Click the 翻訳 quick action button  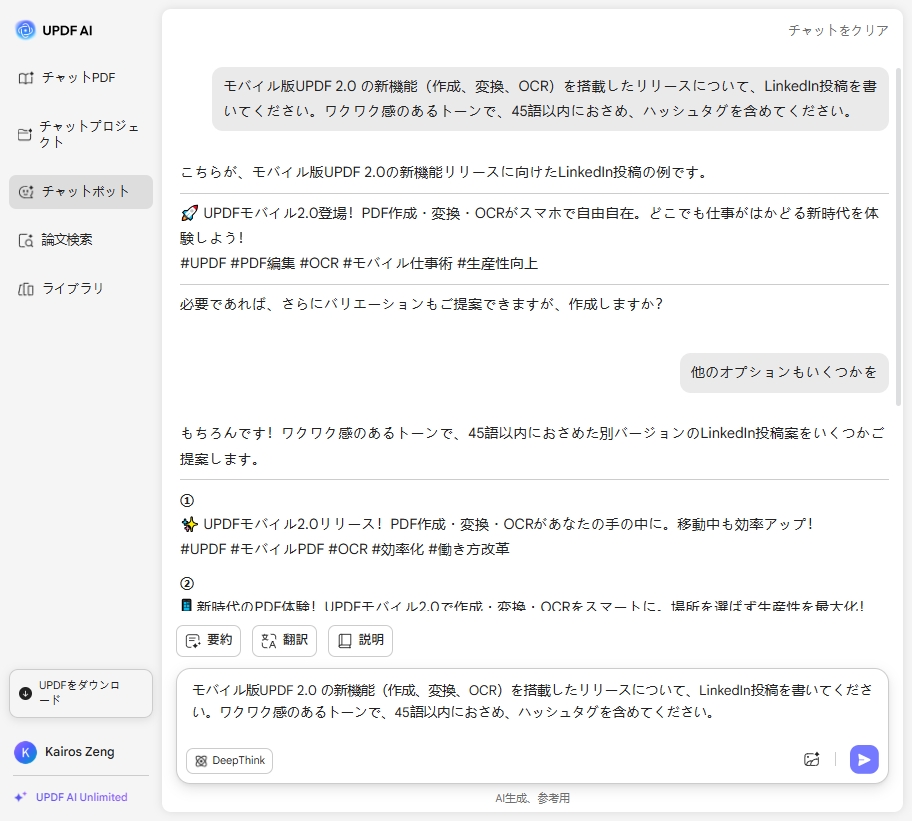click(x=284, y=641)
